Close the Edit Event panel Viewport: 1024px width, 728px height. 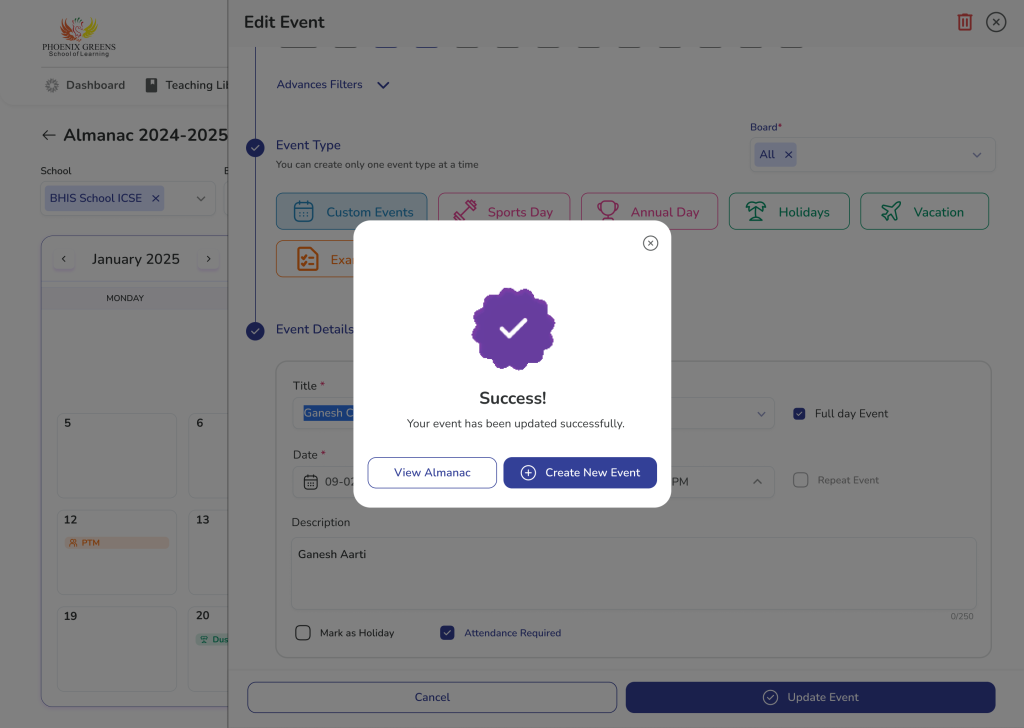point(995,22)
